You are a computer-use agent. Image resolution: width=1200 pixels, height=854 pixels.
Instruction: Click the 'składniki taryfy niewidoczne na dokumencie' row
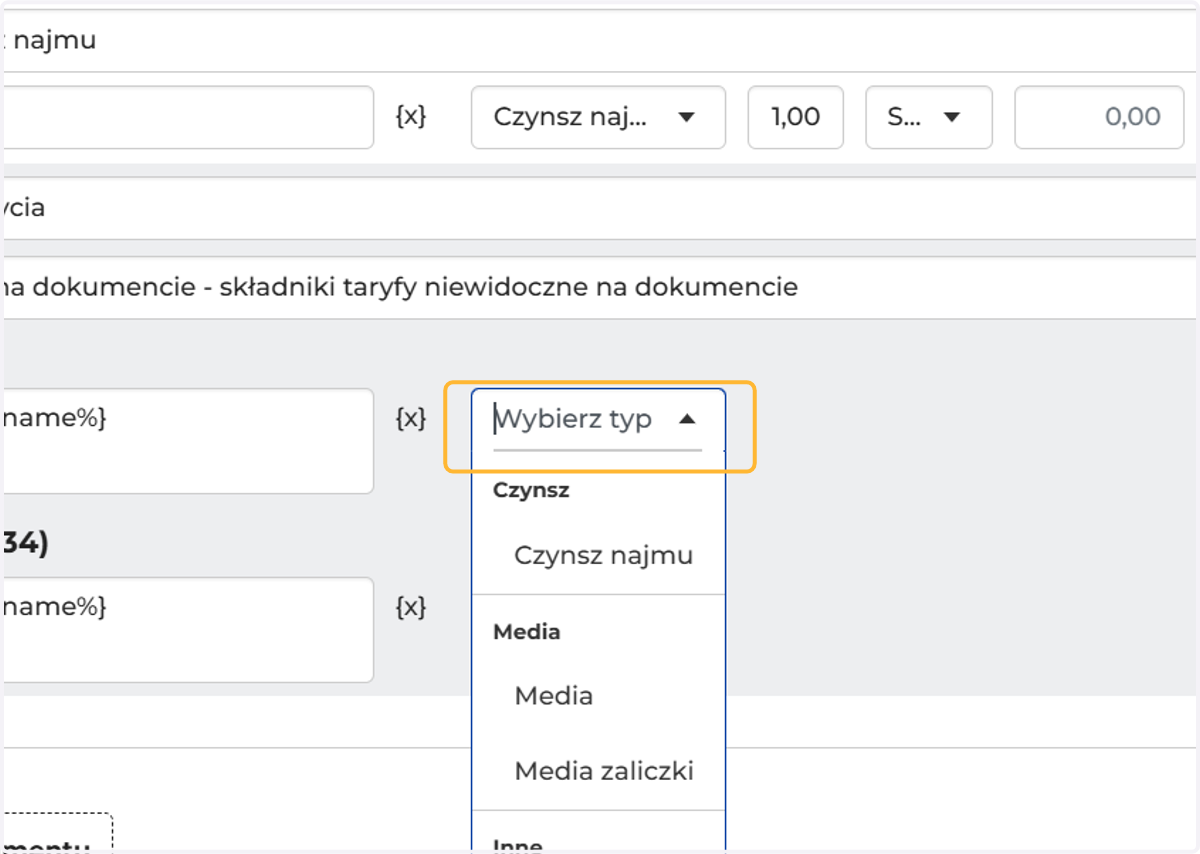point(600,288)
